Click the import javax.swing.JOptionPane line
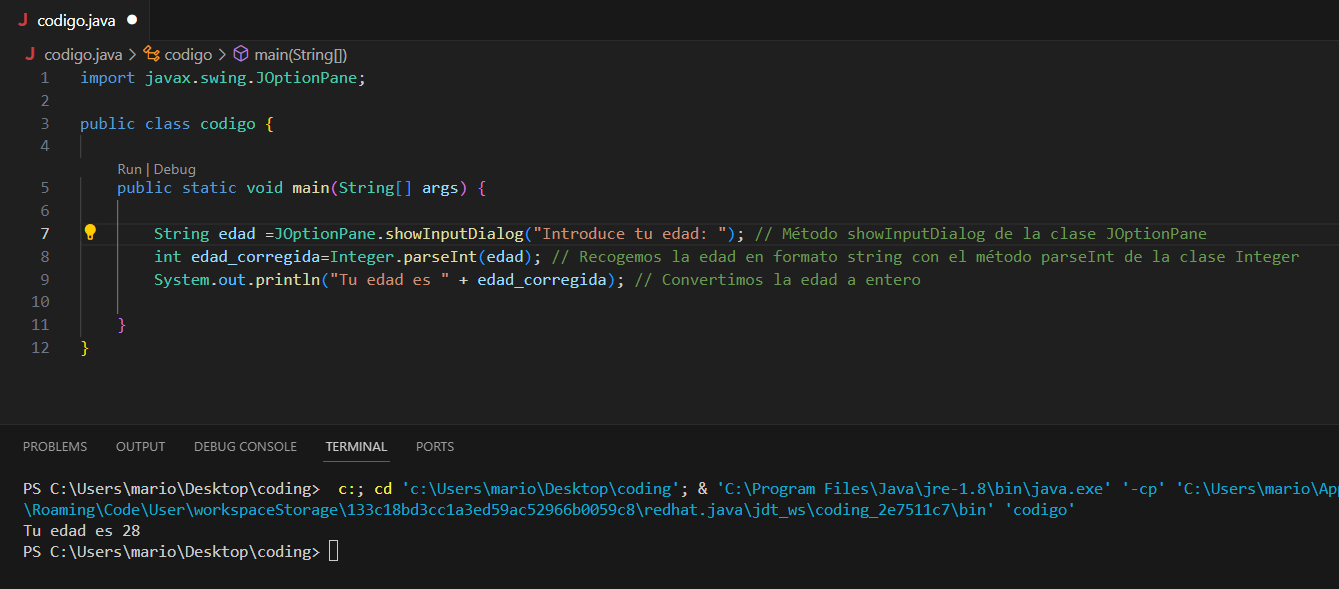This screenshot has width=1339, height=589. pyautogui.click(x=223, y=78)
